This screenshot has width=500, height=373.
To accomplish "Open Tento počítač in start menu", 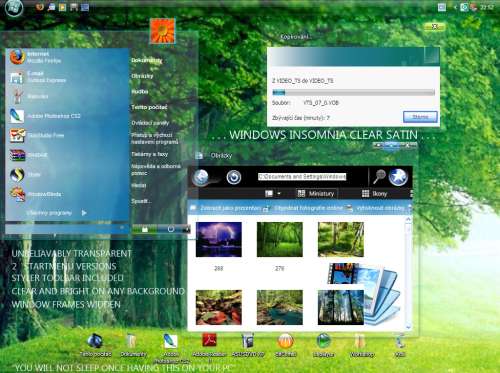I will [x=149, y=107].
